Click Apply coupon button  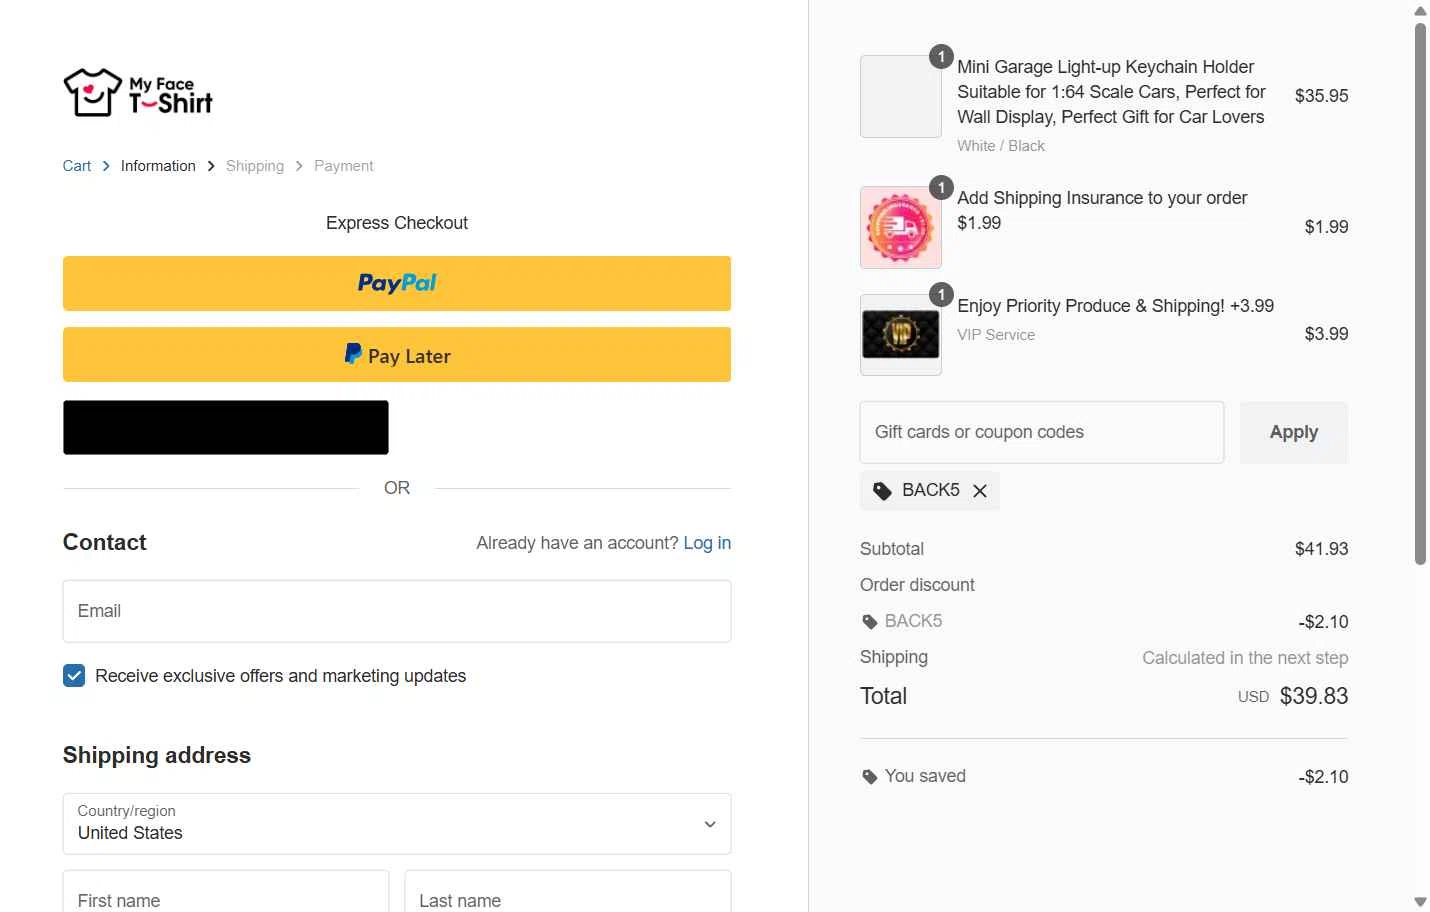[1294, 432]
